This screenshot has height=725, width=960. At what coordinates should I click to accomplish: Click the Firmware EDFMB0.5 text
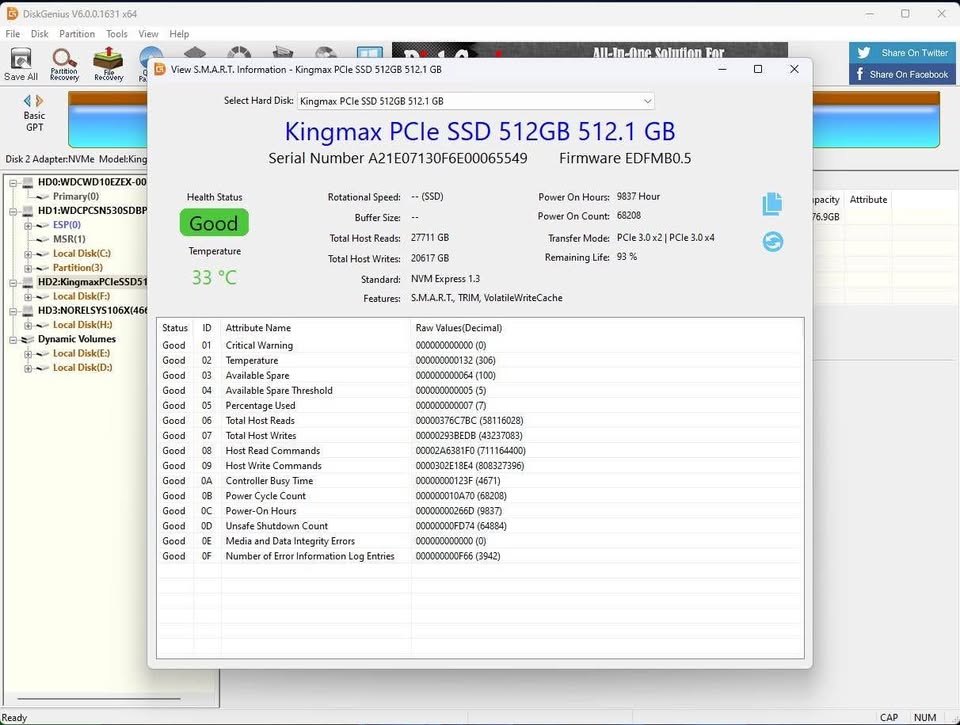coord(625,158)
